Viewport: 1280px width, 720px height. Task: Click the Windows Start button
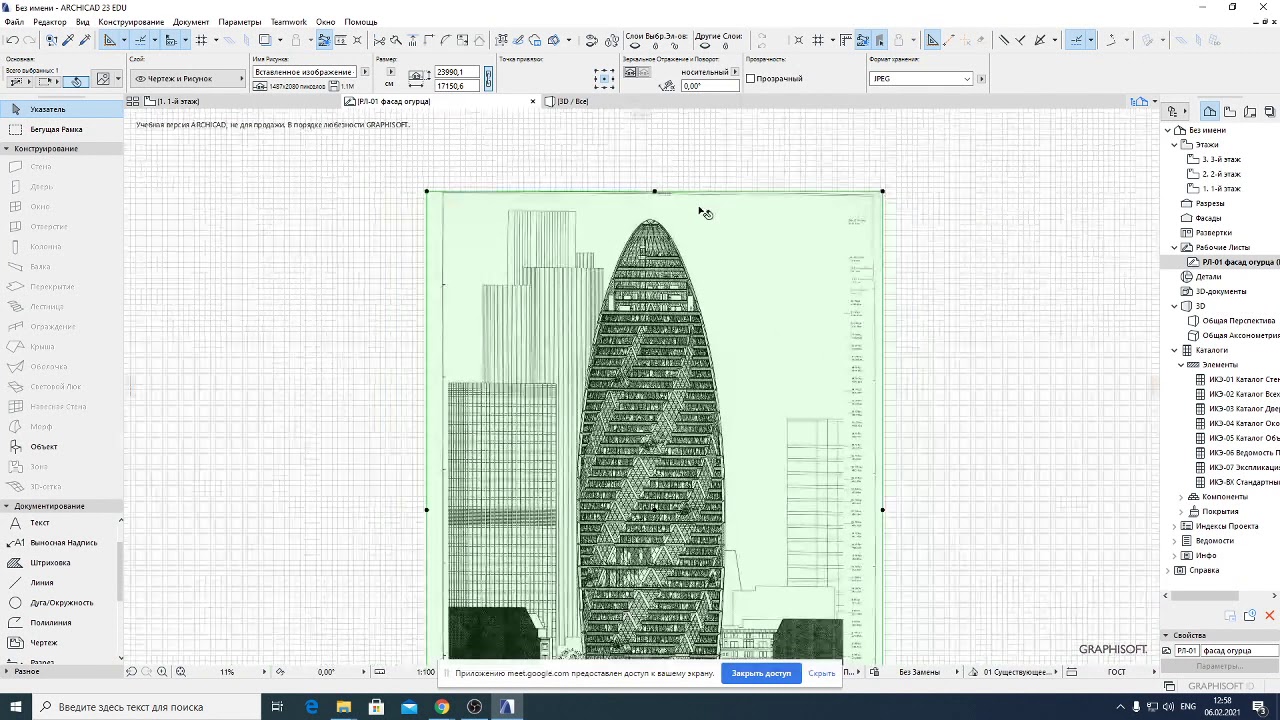18,707
